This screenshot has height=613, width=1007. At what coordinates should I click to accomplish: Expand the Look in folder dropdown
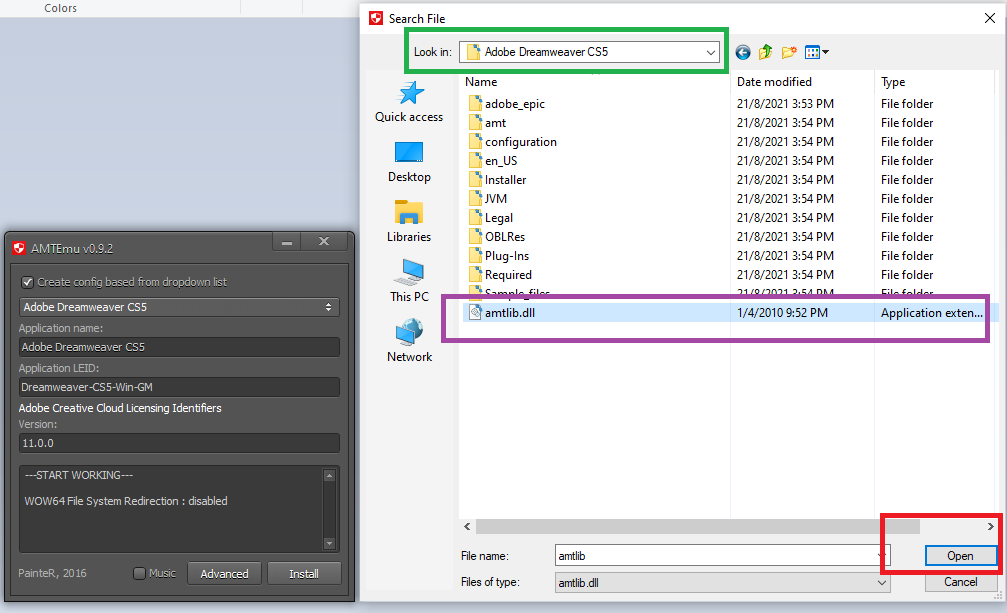[x=711, y=51]
